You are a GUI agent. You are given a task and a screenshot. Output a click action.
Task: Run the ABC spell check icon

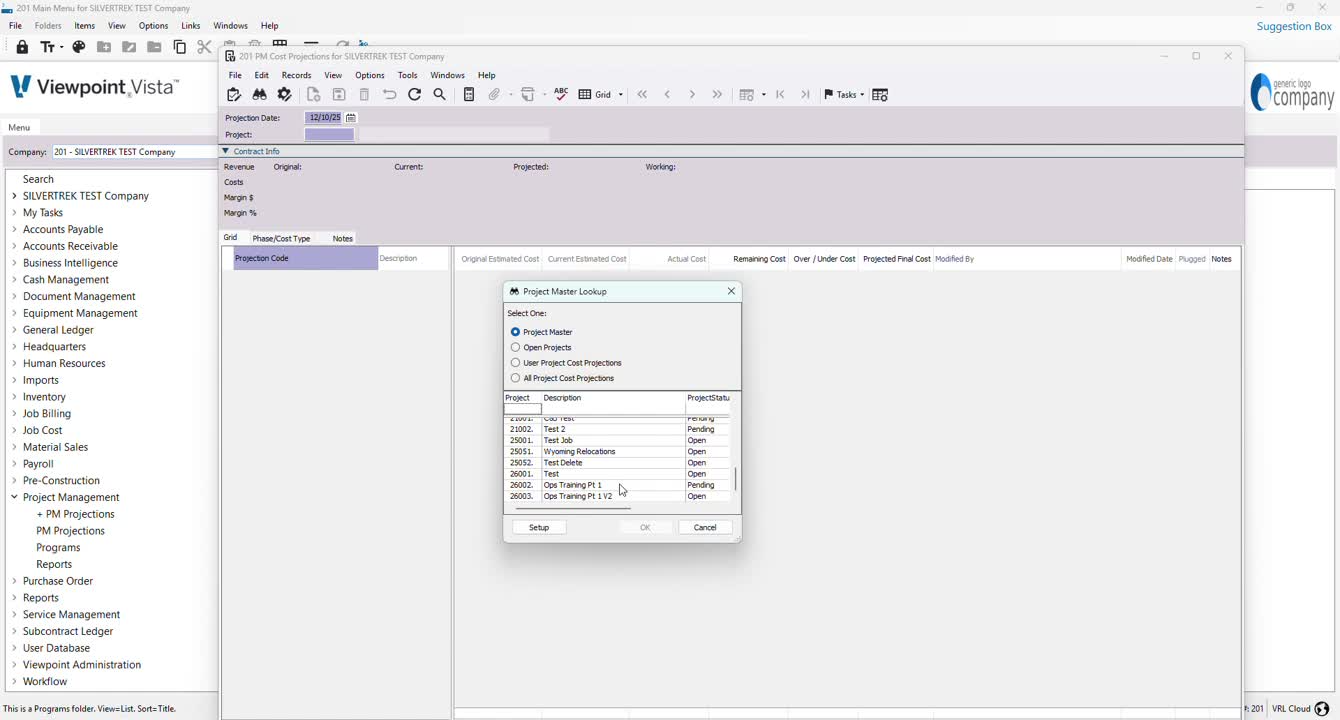(561, 94)
